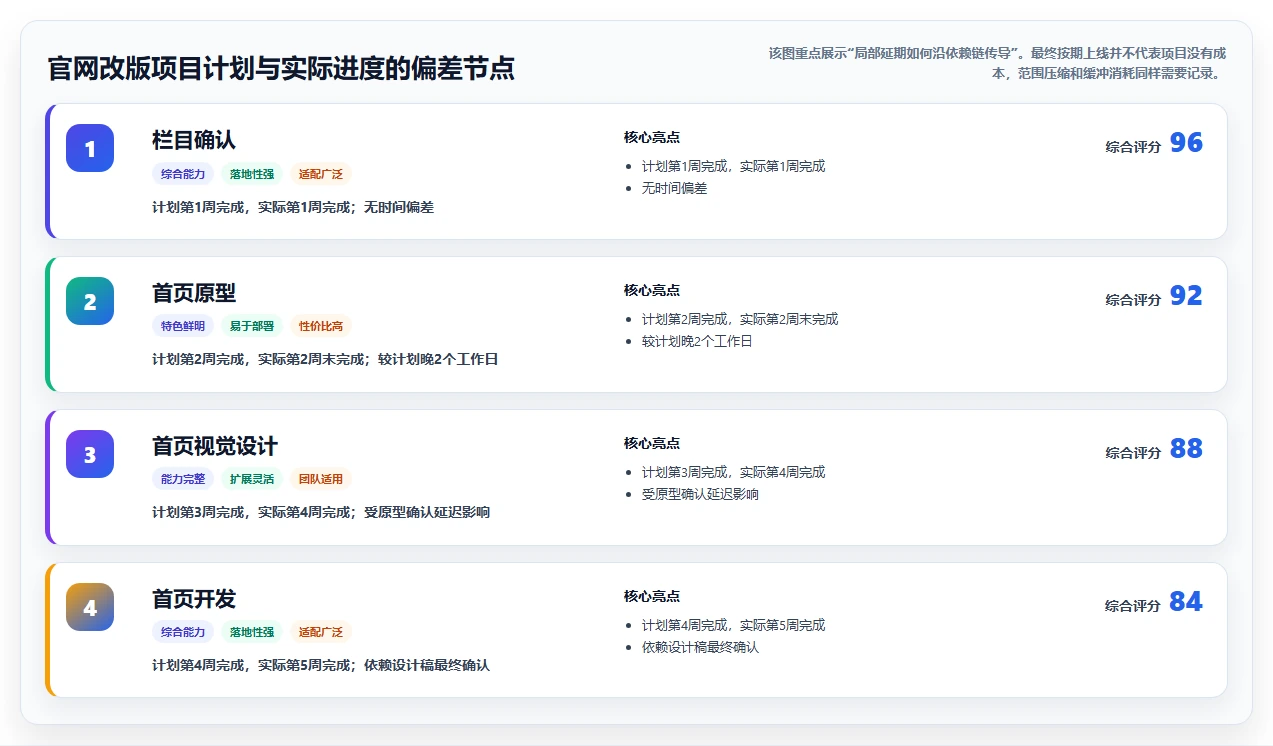
Task: Click the note starting 该图重点展示
Action: tap(997, 63)
